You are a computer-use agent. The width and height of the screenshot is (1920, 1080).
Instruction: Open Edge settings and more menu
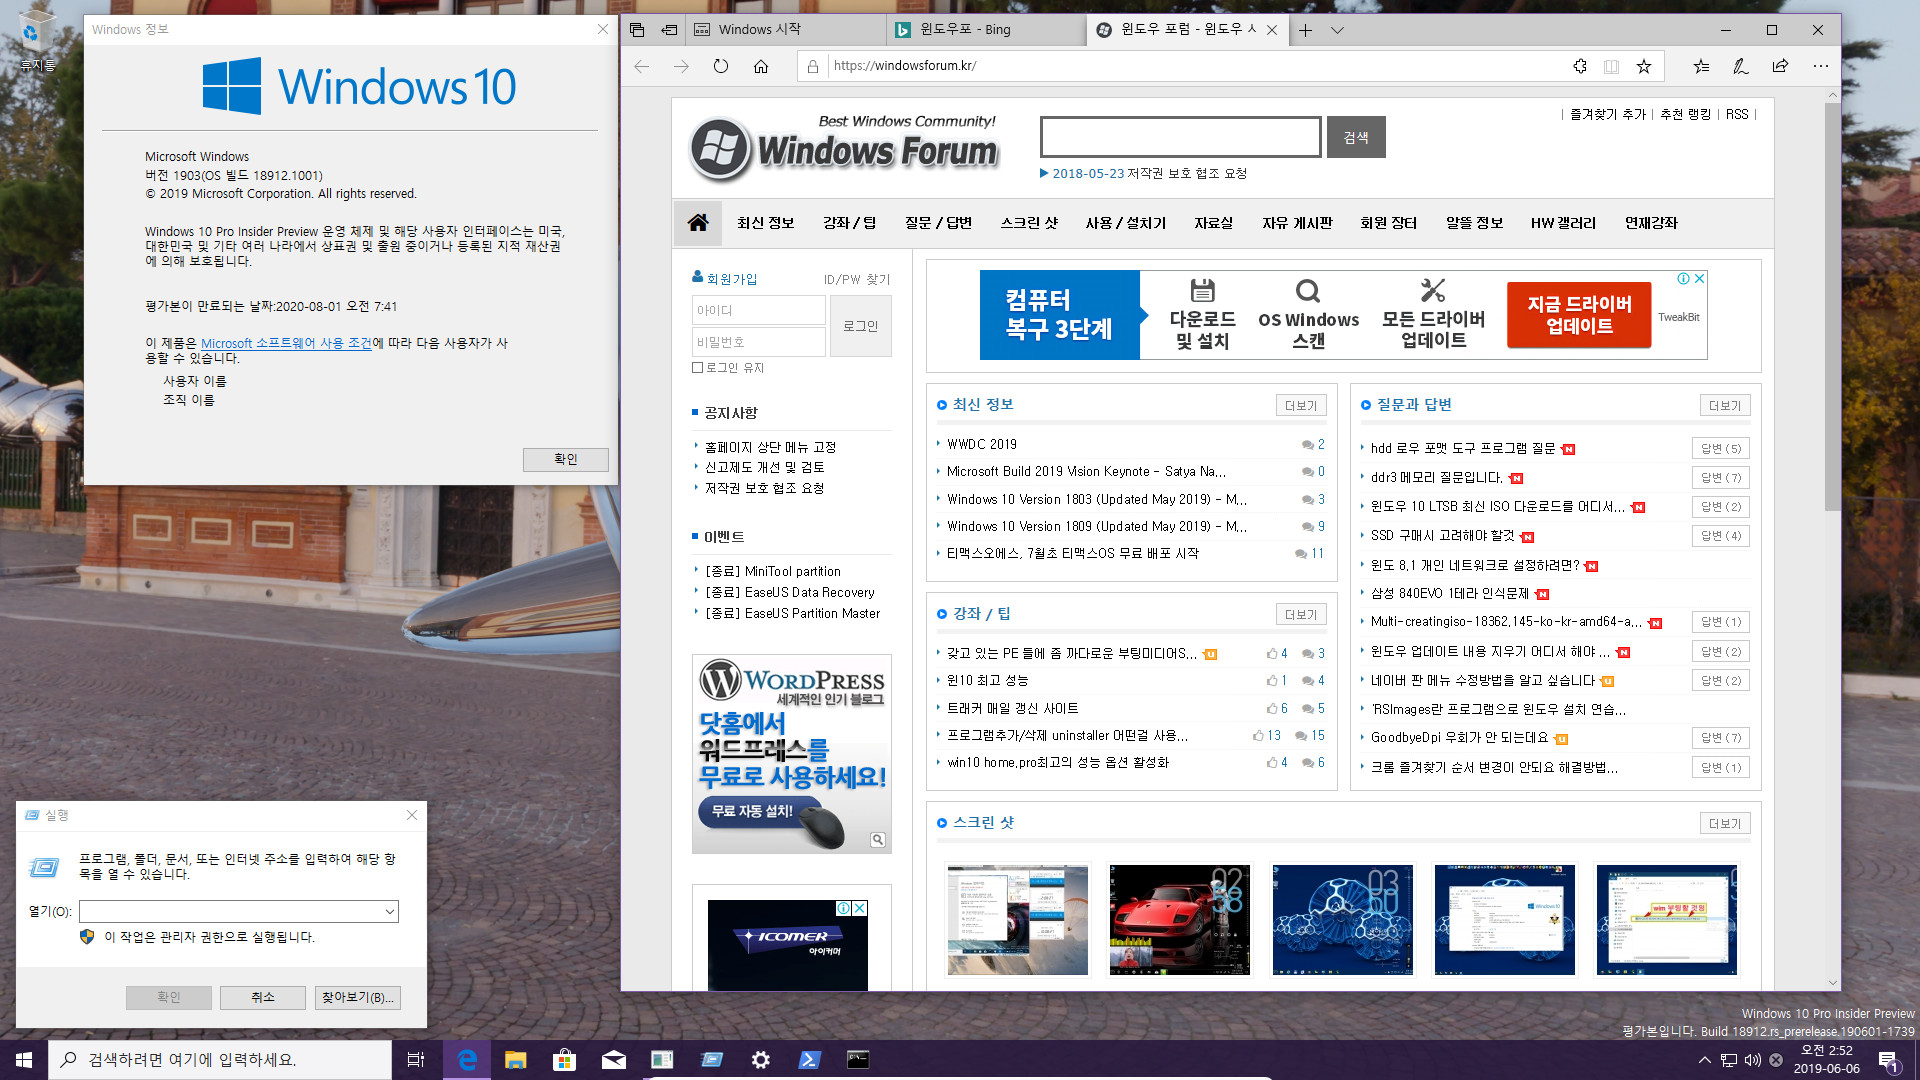[1821, 66]
